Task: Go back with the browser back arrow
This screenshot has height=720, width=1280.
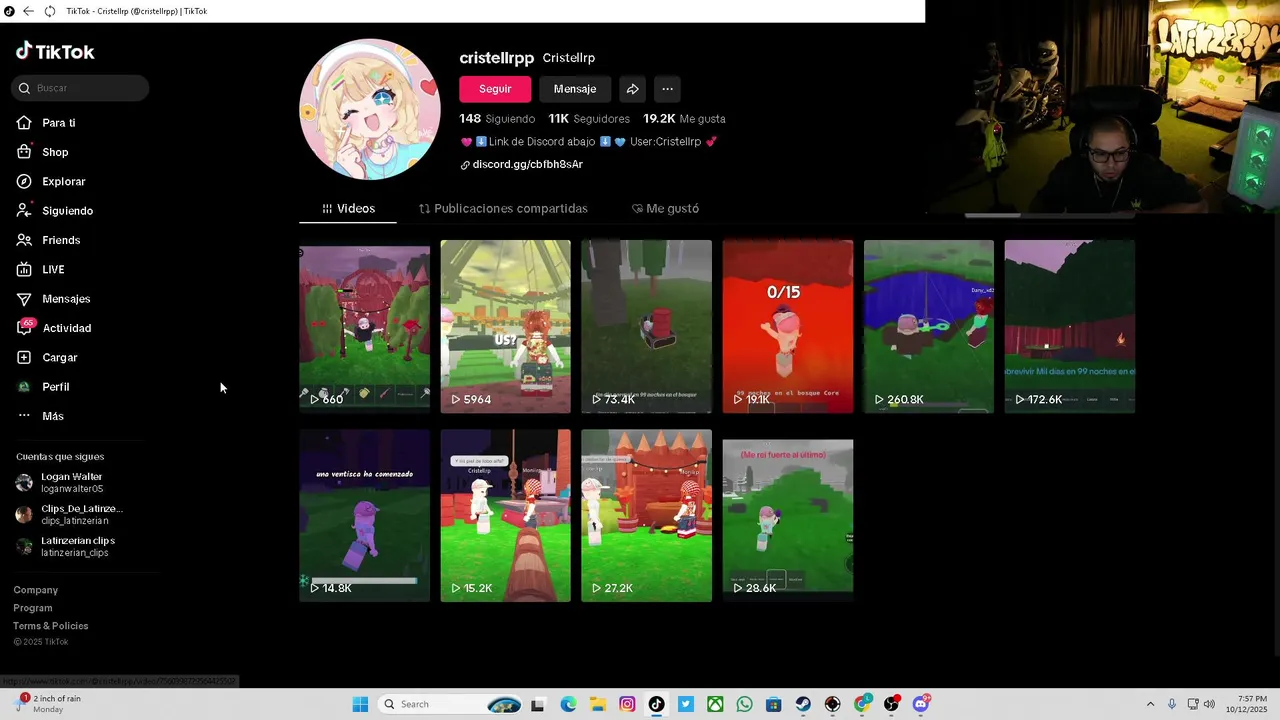Action: point(28,11)
